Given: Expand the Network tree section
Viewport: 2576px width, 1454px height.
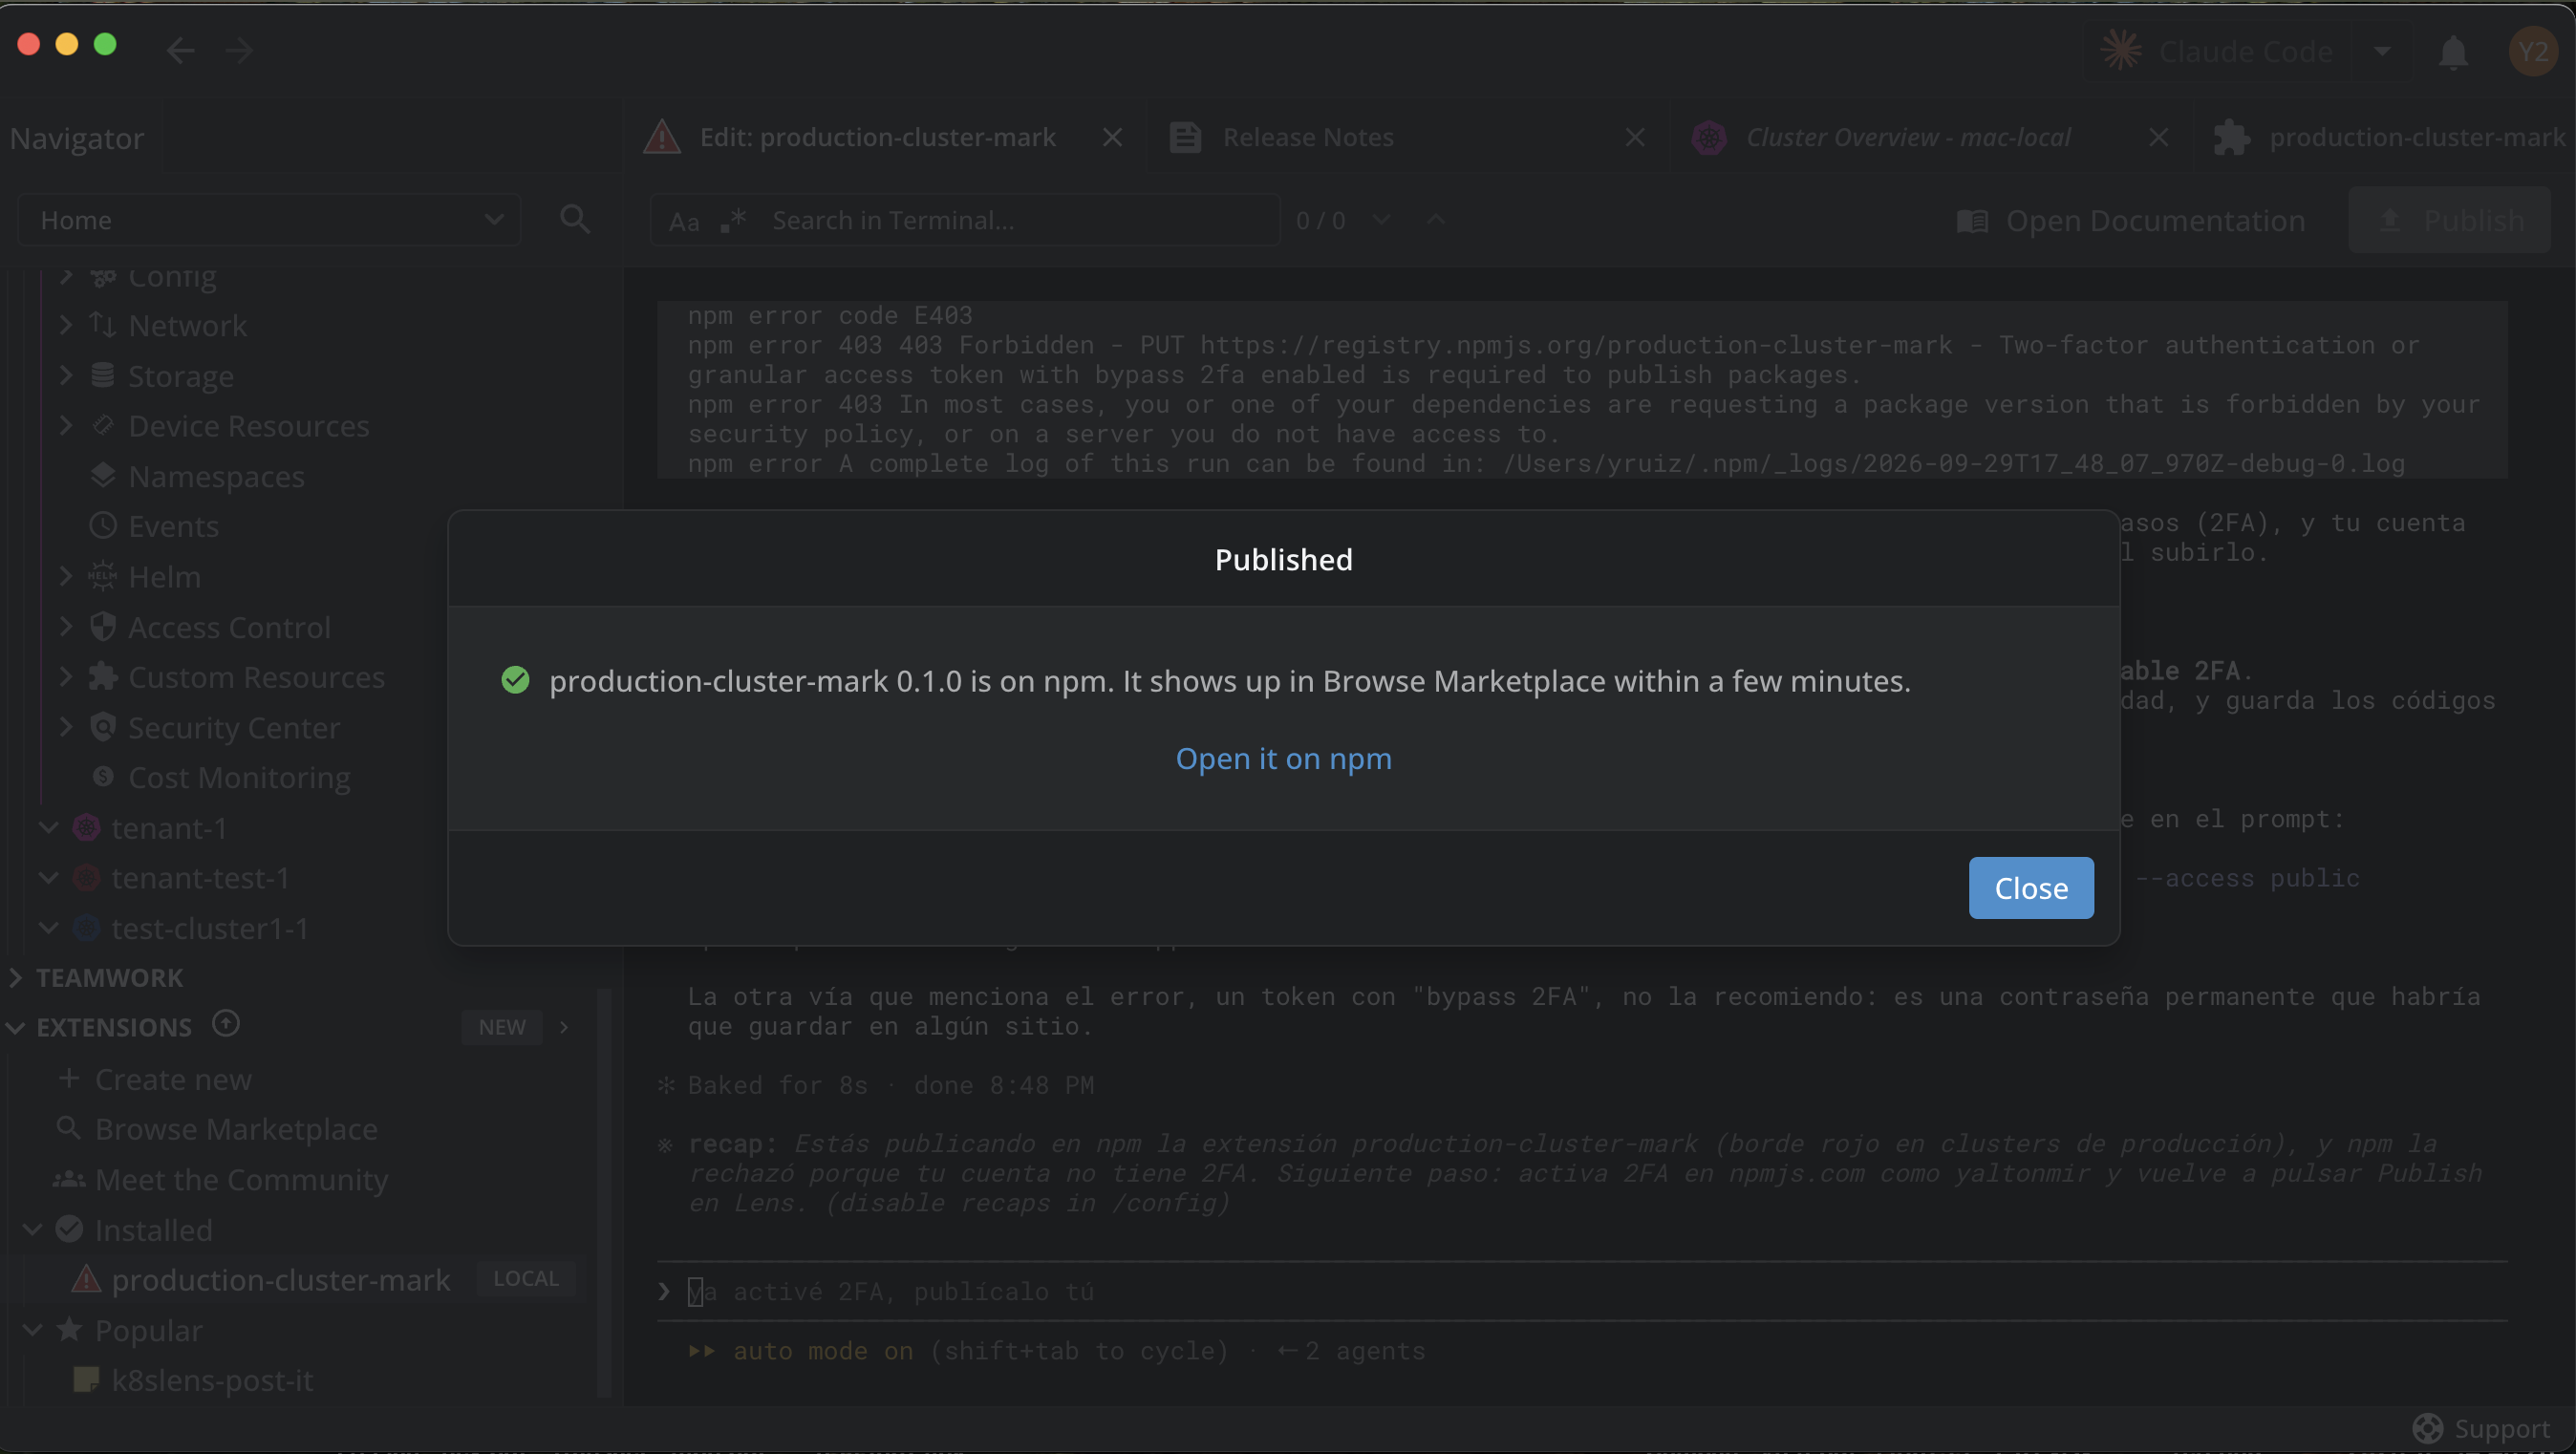Looking at the screenshot, I should [x=65, y=325].
